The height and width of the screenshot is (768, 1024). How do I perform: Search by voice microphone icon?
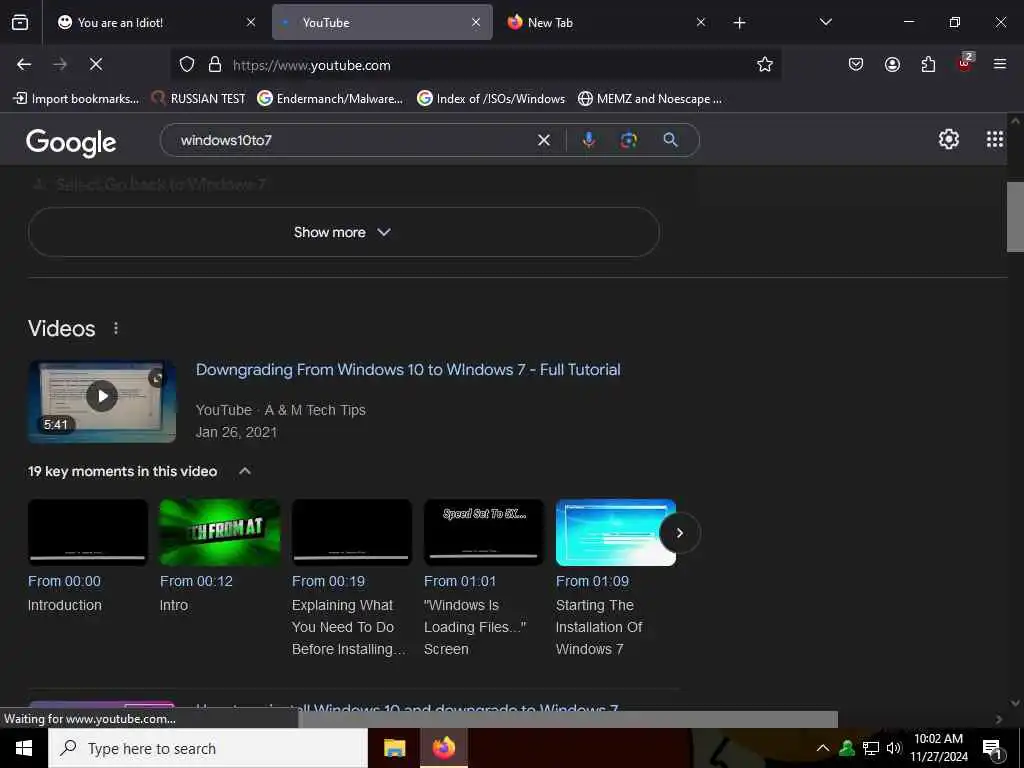coord(588,140)
